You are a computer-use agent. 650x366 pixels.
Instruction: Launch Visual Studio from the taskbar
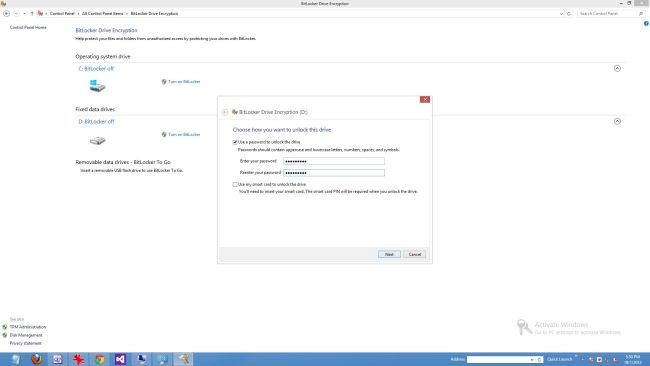[120, 359]
